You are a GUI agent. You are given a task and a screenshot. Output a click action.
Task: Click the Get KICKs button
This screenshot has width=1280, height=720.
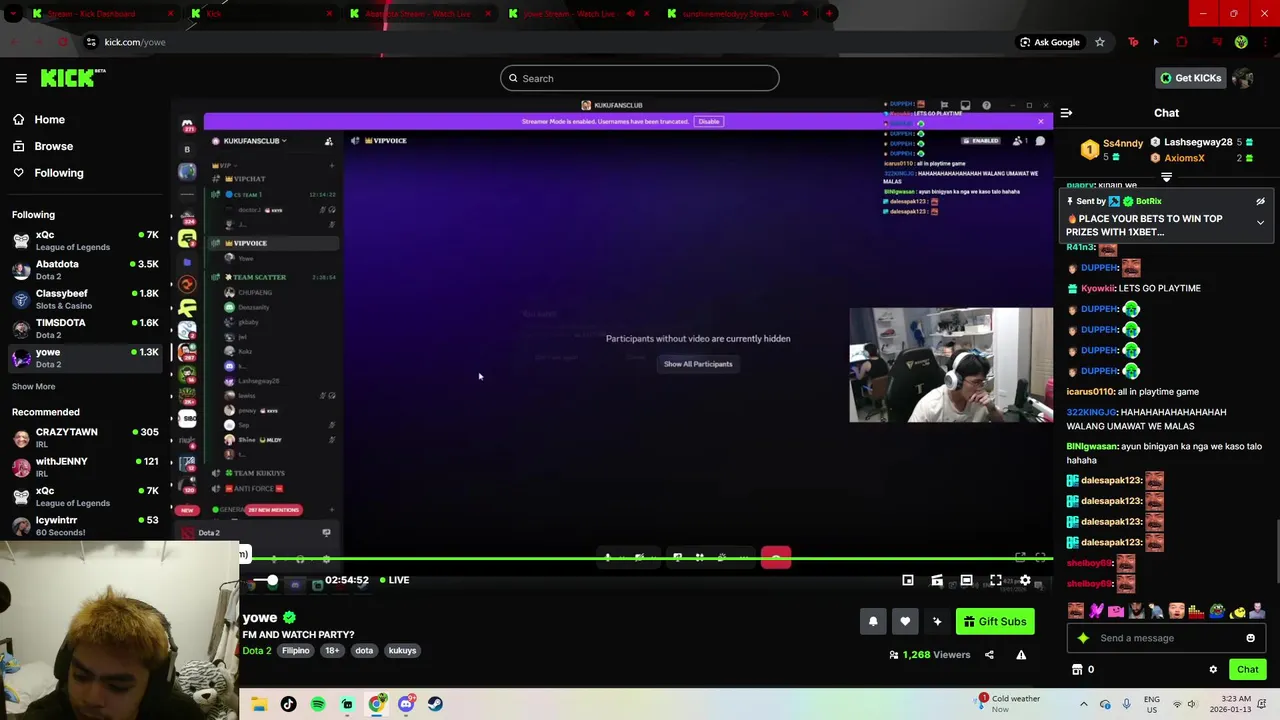point(1190,78)
